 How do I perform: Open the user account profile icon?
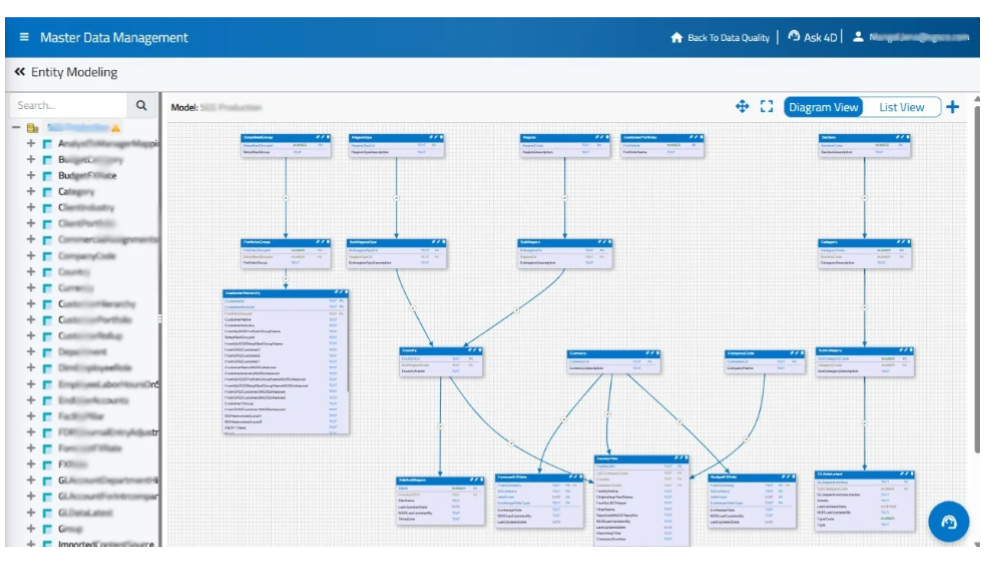[858, 37]
